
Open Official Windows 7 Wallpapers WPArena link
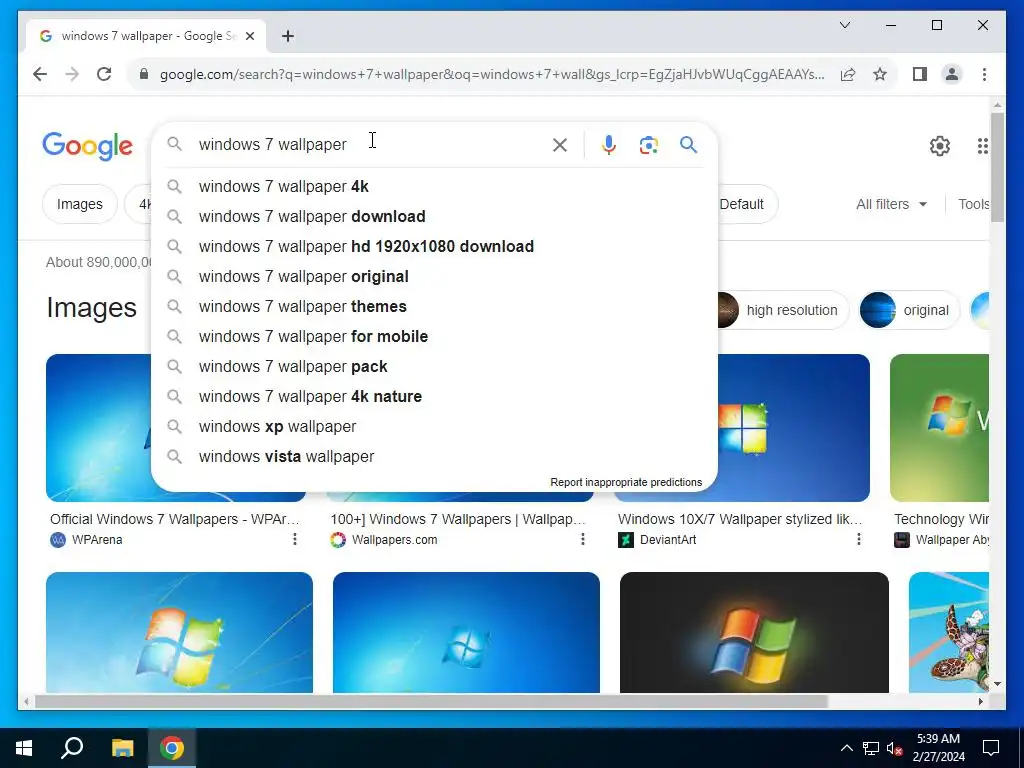pyautogui.click(x=174, y=520)
